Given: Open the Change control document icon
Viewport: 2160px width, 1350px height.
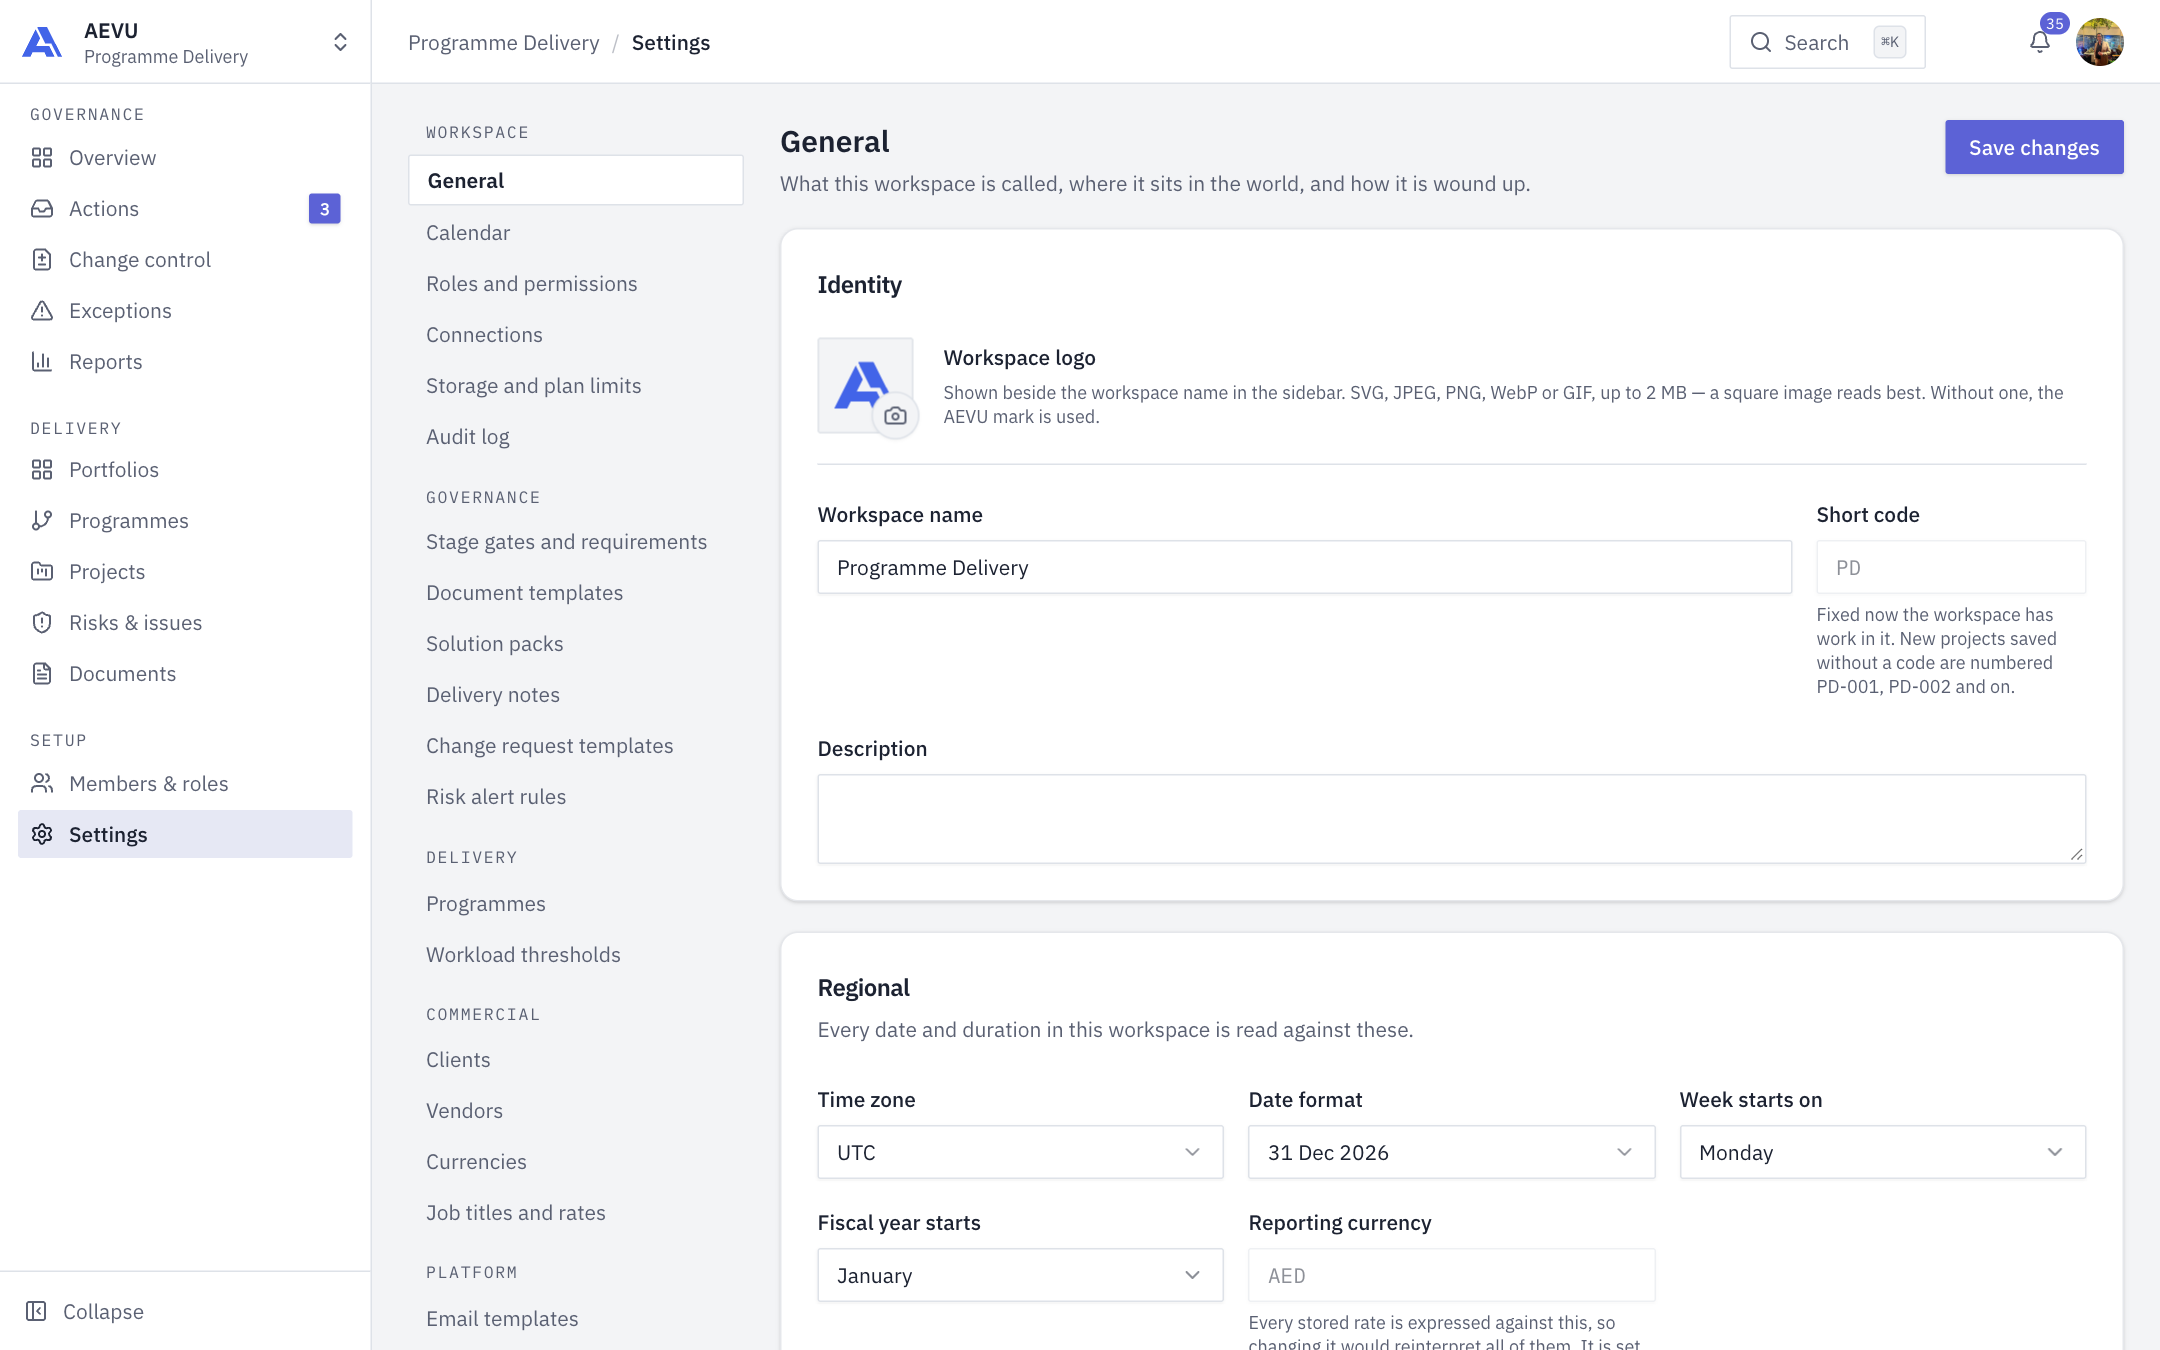Looking at the screenshot, I should click(x=42, y=260).
